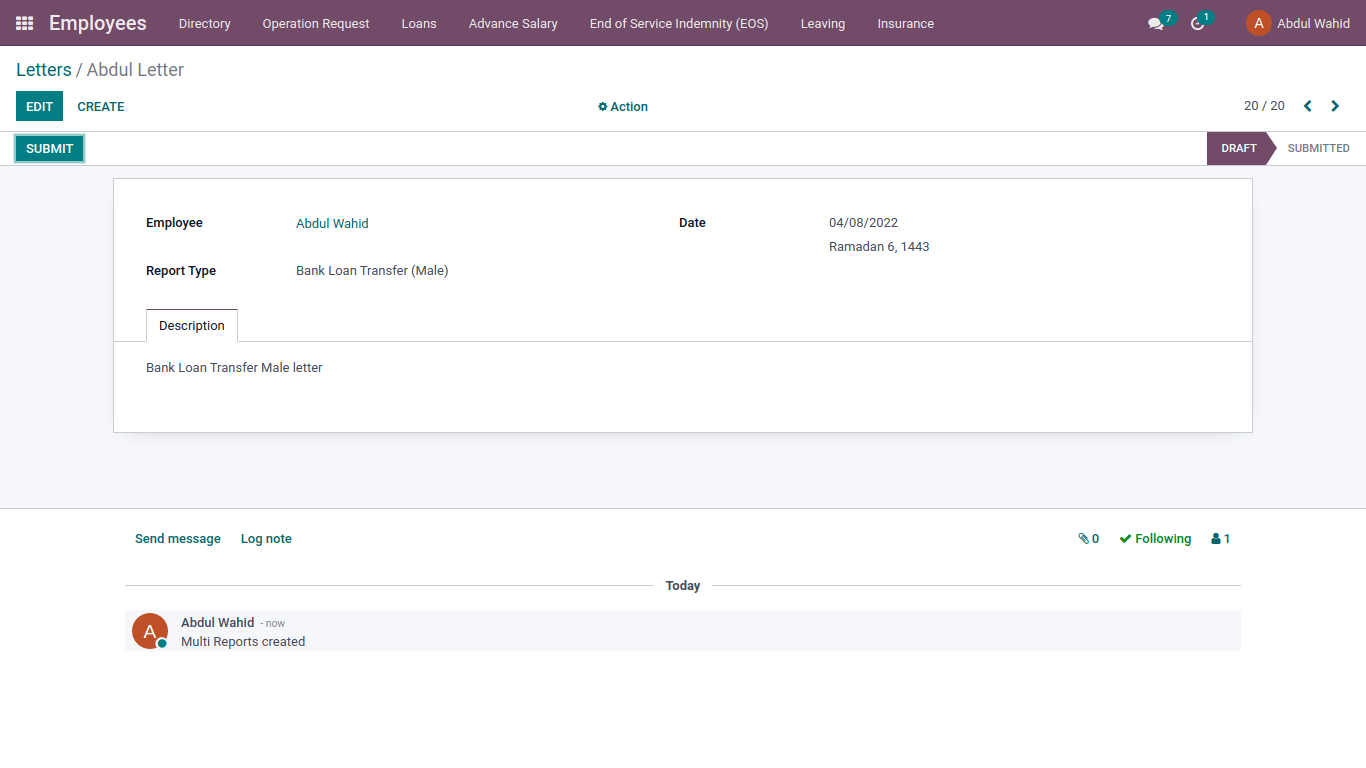Click Bank Loan Transfer (Male) value
The width and height of the screenshot is (1366, 768).
click(x=372, y=271)
